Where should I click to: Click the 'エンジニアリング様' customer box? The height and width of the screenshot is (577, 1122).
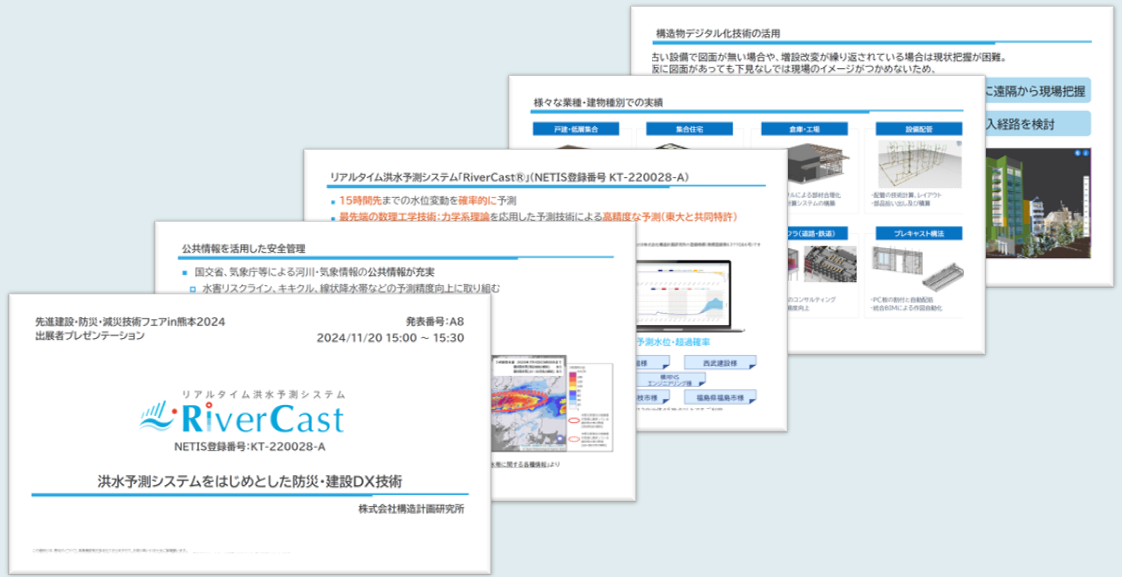pyautogui.click(x=672, y=380)
